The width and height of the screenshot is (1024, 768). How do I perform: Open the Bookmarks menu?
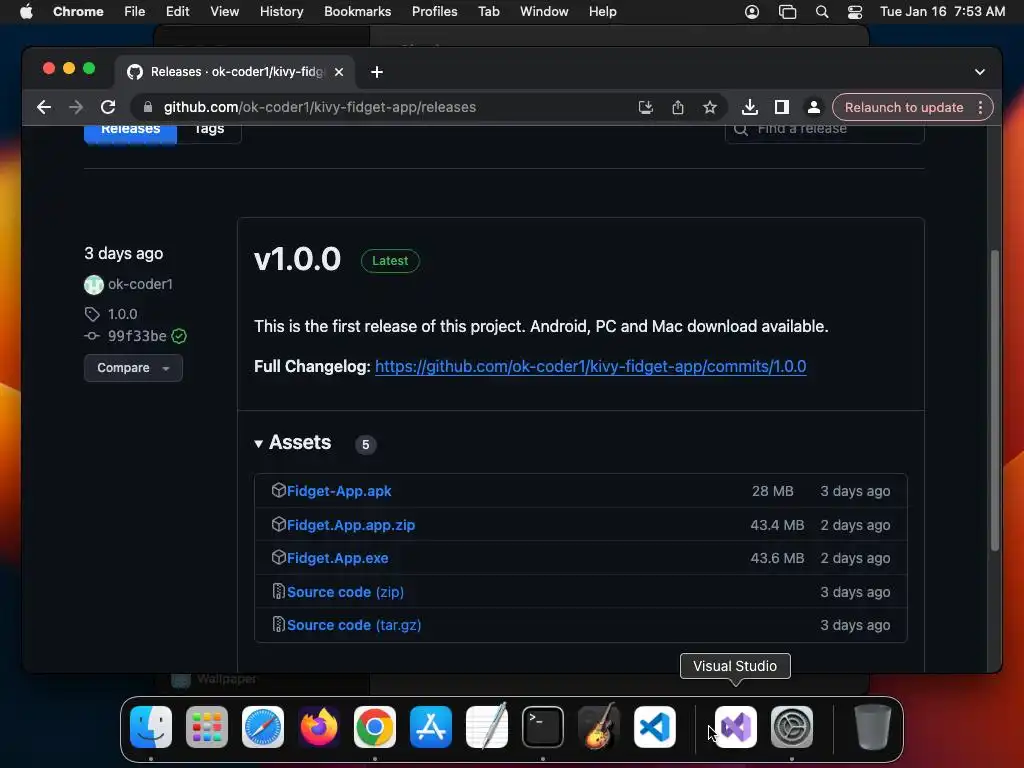[357, 12]
